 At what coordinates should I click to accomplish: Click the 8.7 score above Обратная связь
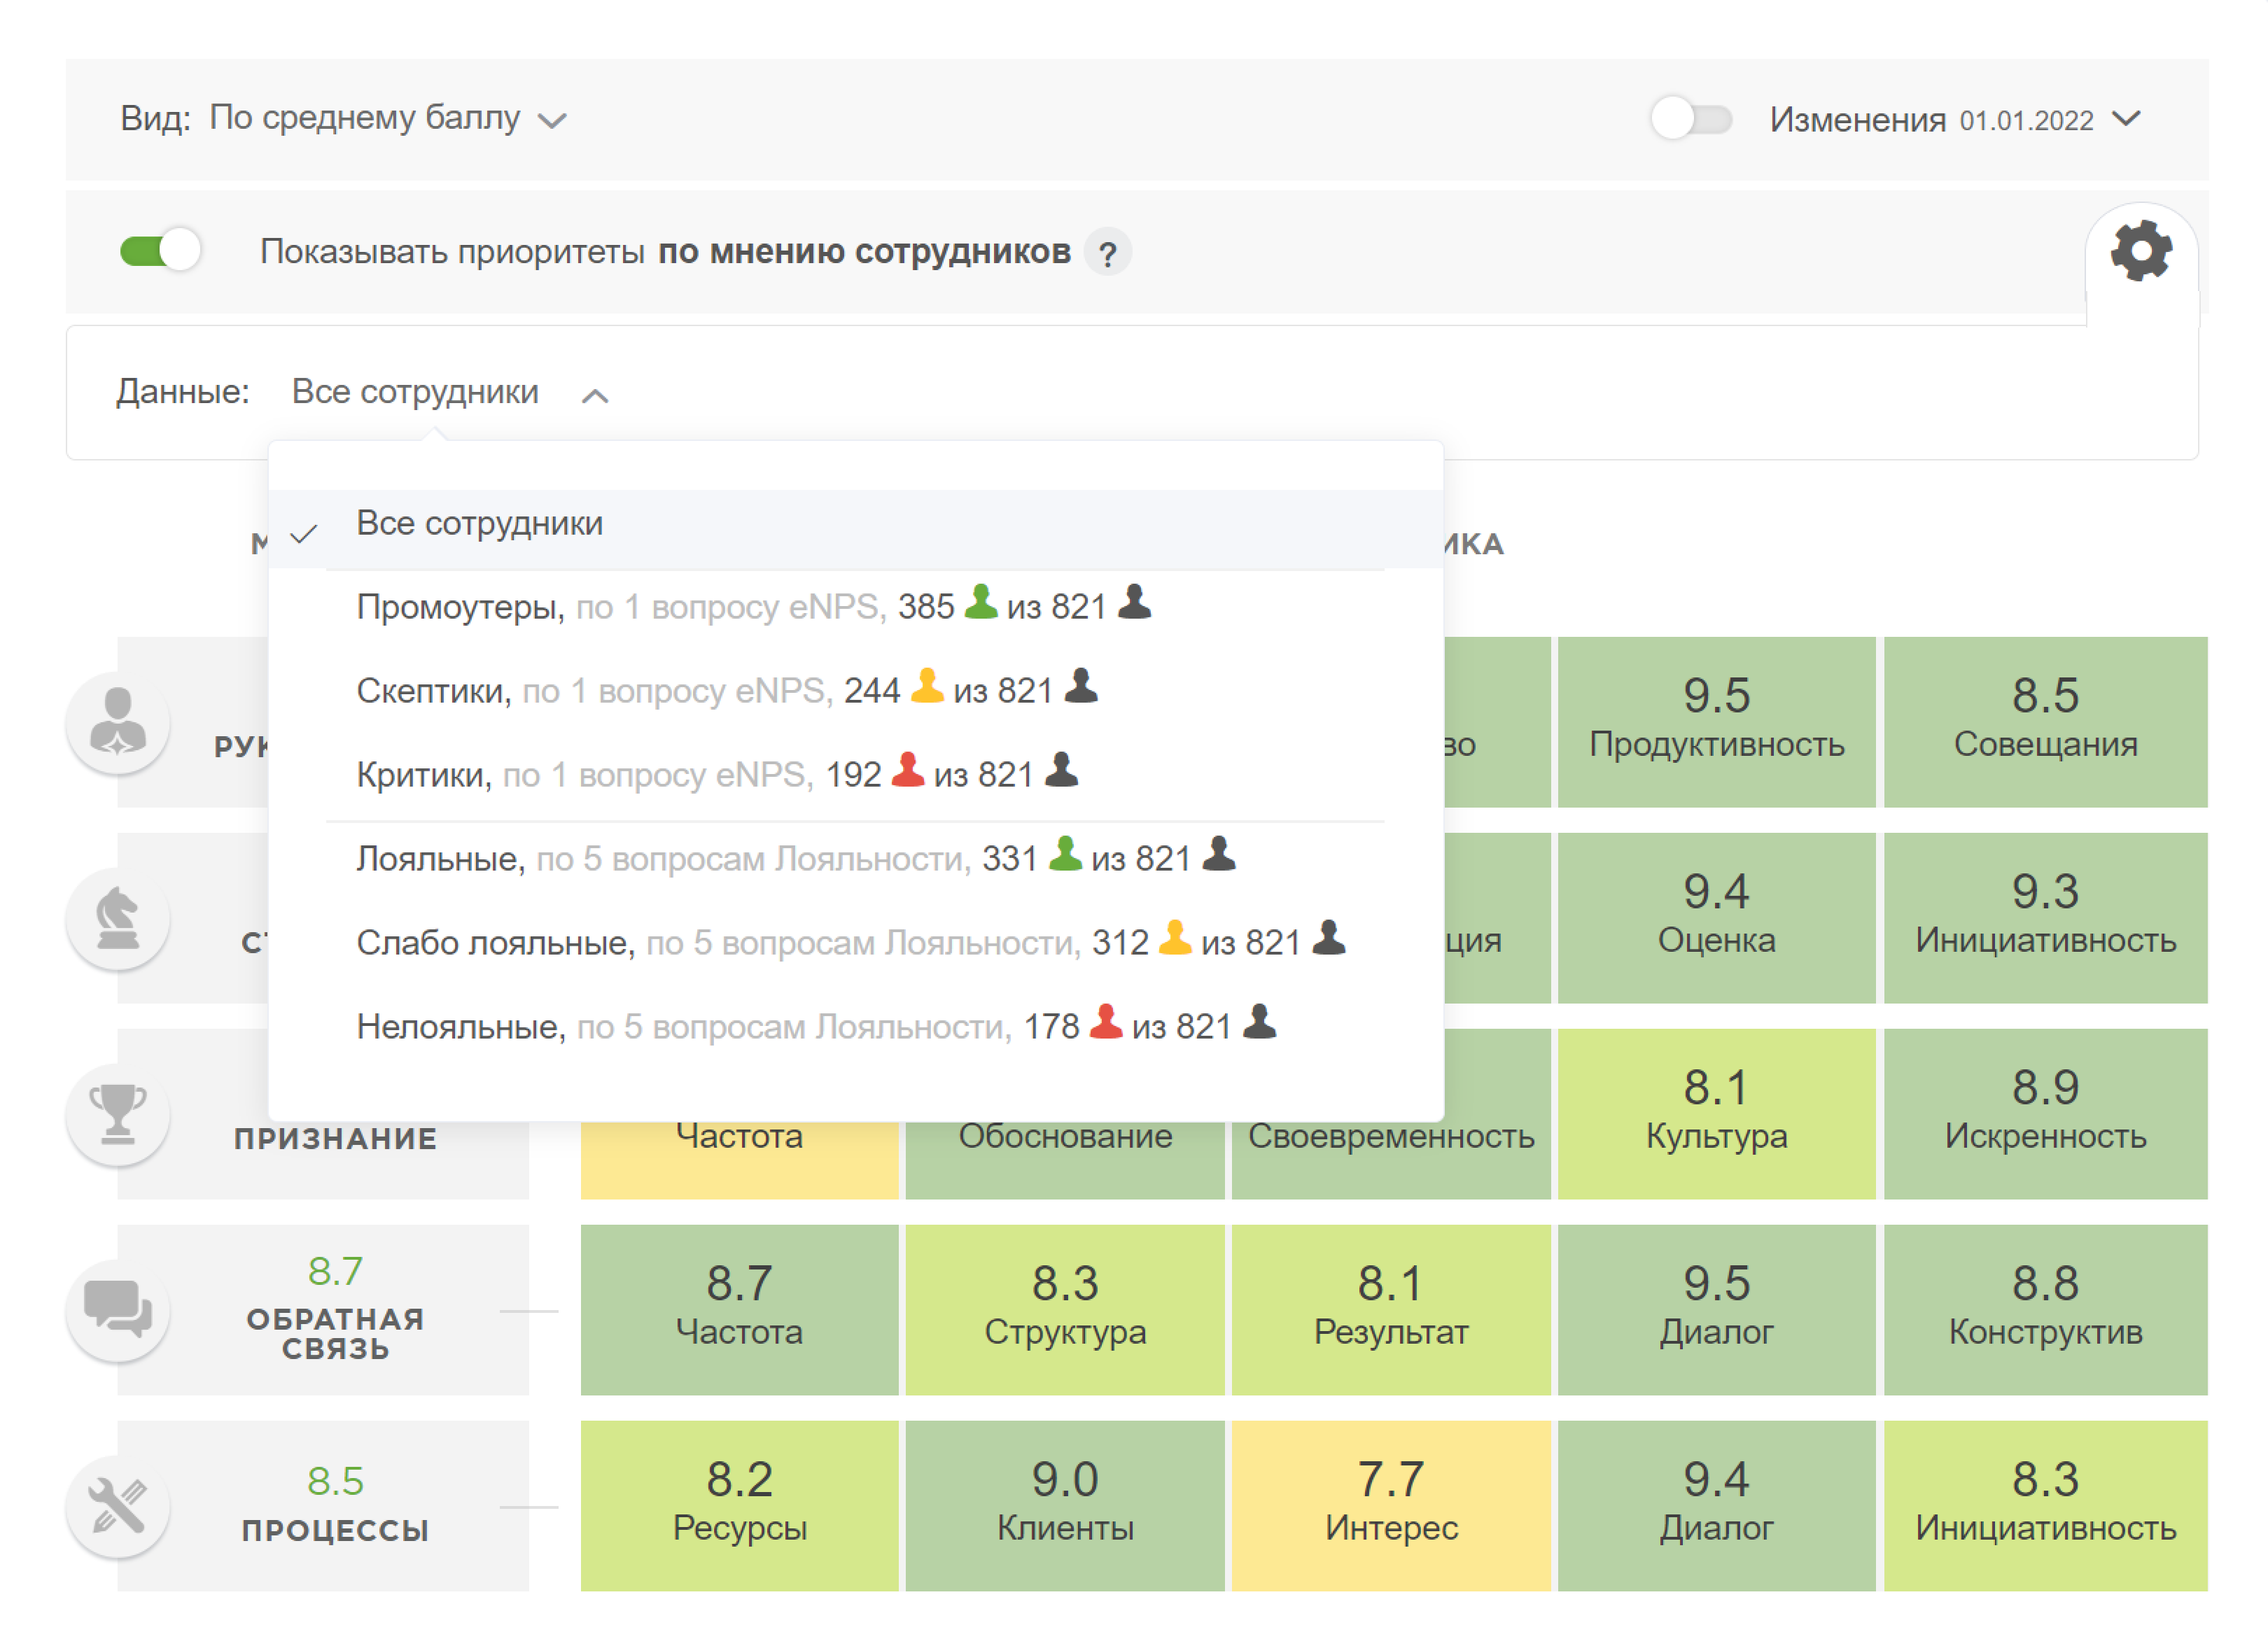point(335,1271)
